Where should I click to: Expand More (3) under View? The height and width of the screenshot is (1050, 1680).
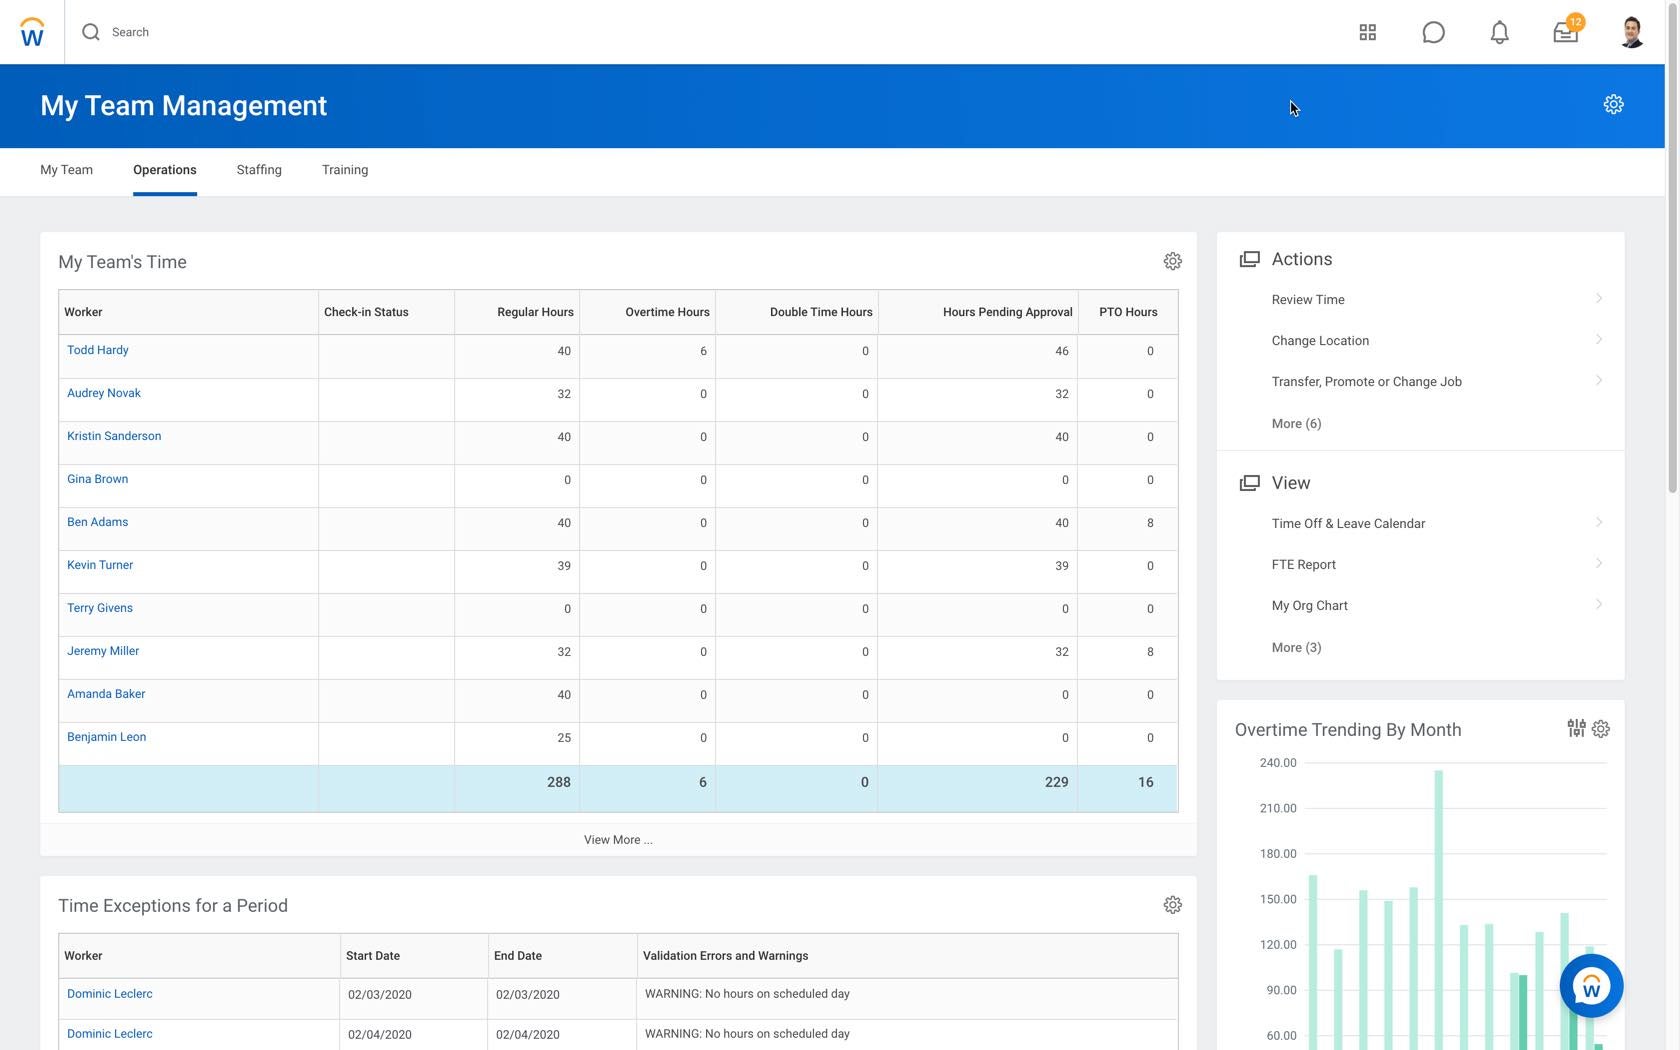click(x=1296, y=648)
